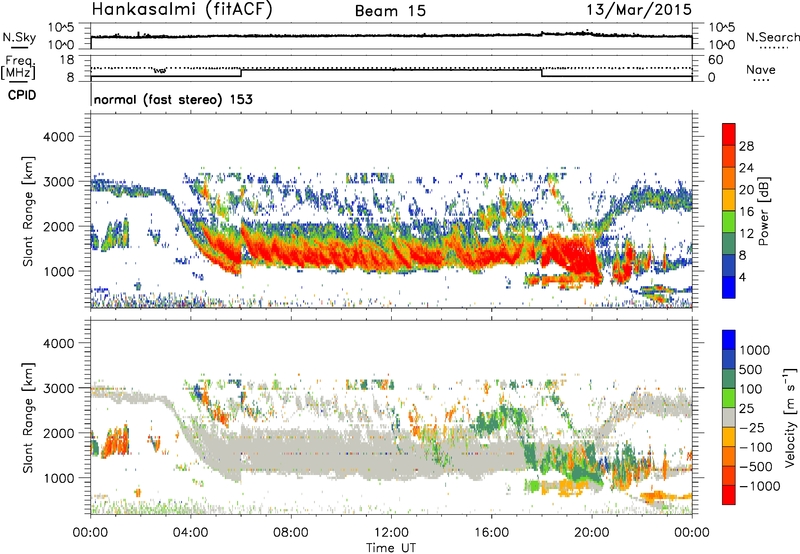Click the 'Freq. [MHz]' axis label
This screenshot has height=554, width=800.
click(x=19, y=67)
